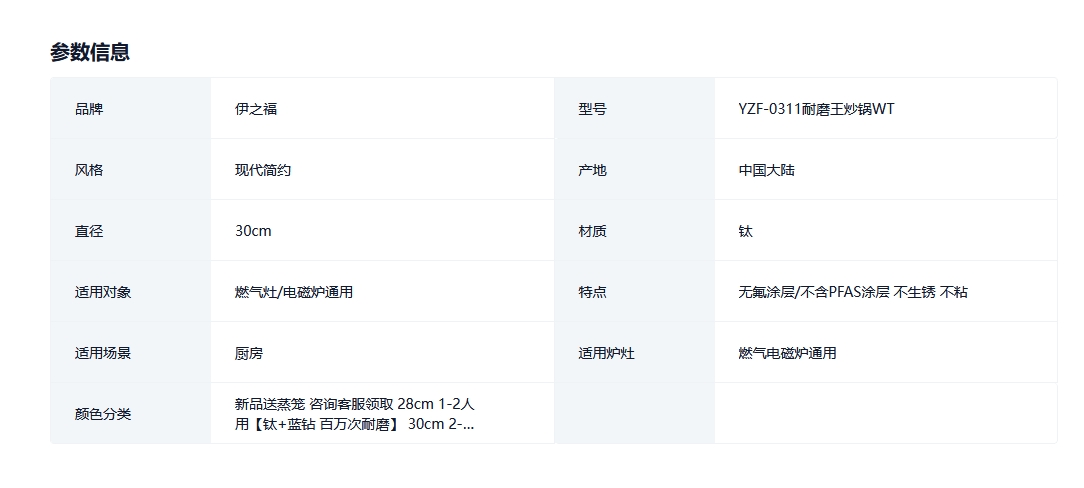Image resolution: width=1084 pixels, height=488 pixels.
Task: Select the 特点 label cell
Action: tap(635, 291)
